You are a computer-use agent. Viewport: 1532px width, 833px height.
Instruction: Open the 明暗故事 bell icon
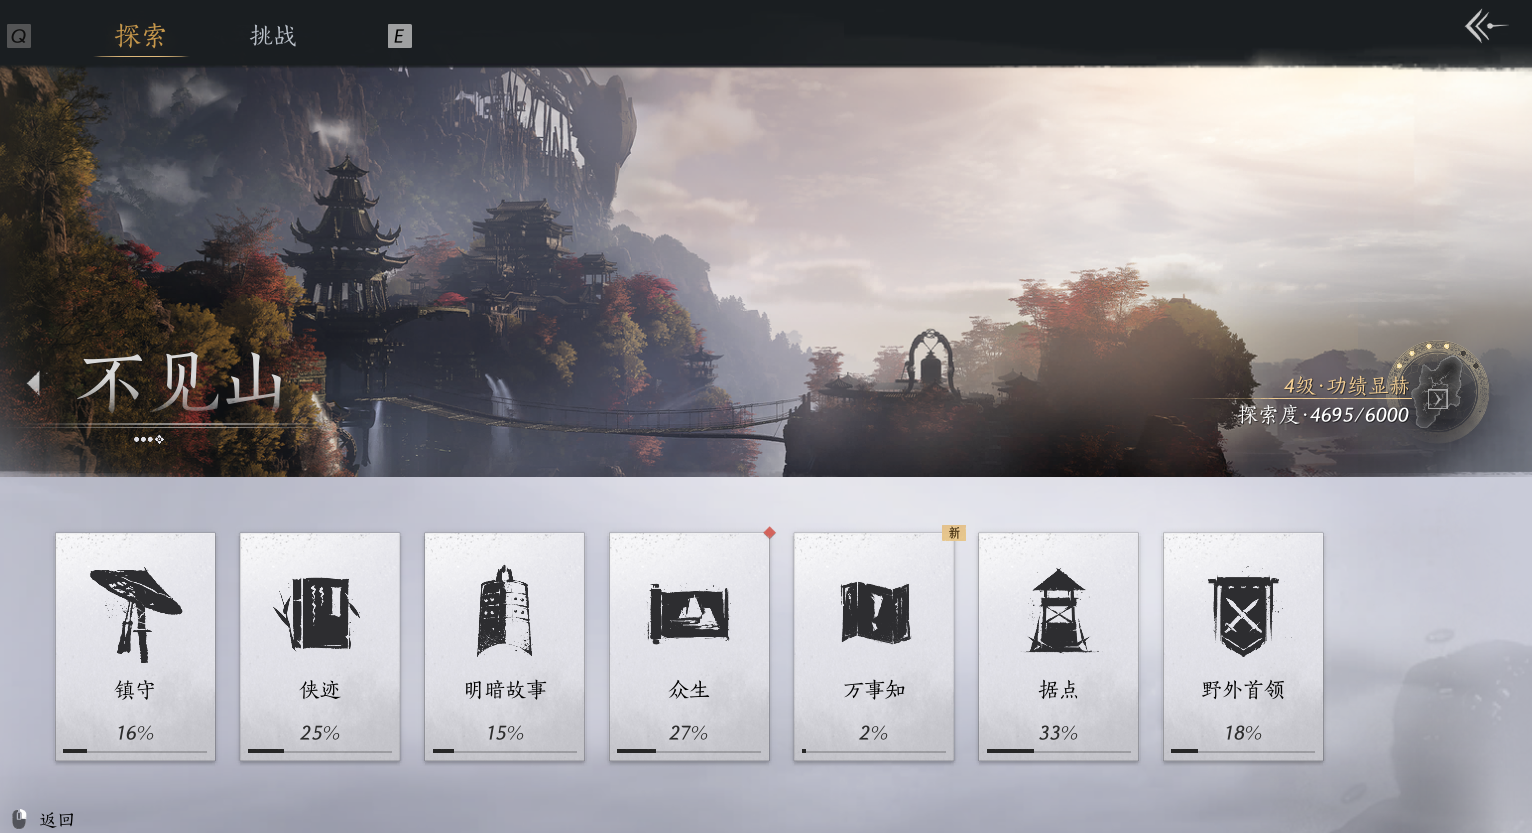click(504, 611)
